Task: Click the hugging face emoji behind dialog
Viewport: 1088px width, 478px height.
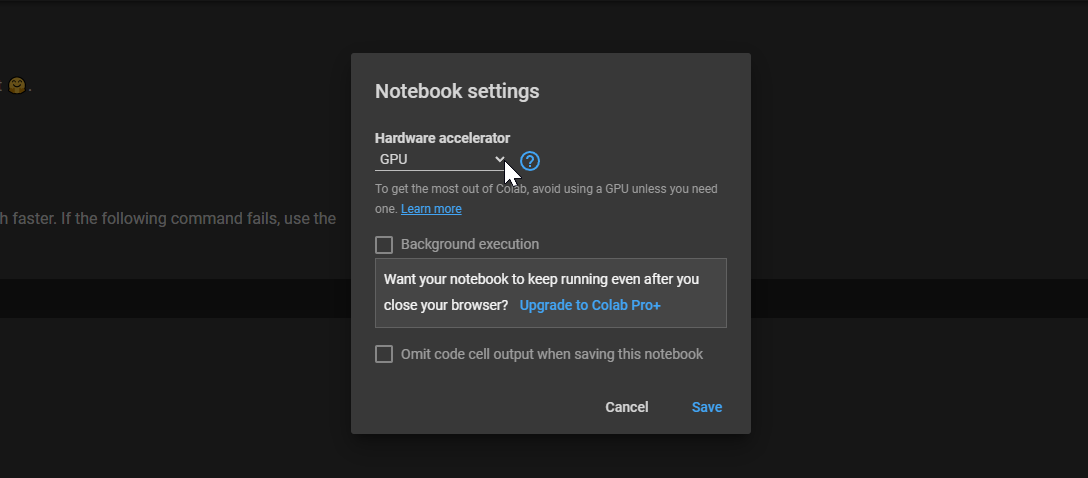Action: tap(17, 86)
